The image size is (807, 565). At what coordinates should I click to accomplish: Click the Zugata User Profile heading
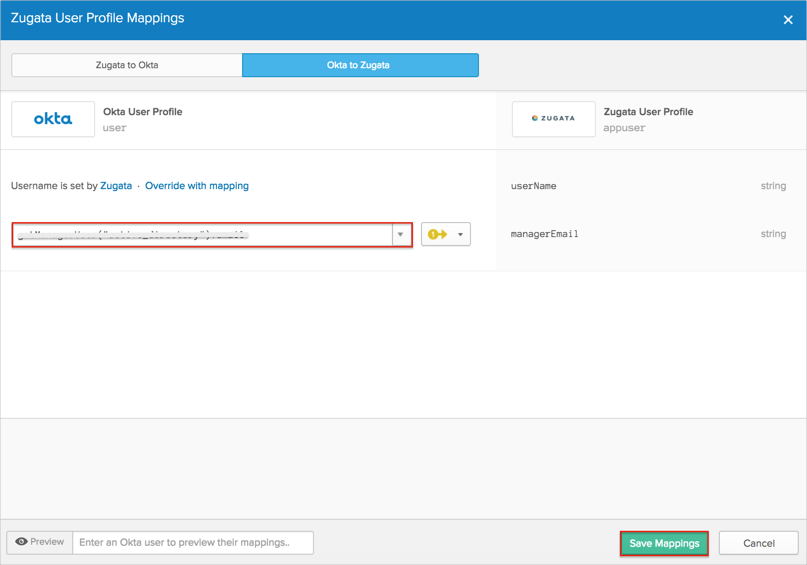[648, 112]
